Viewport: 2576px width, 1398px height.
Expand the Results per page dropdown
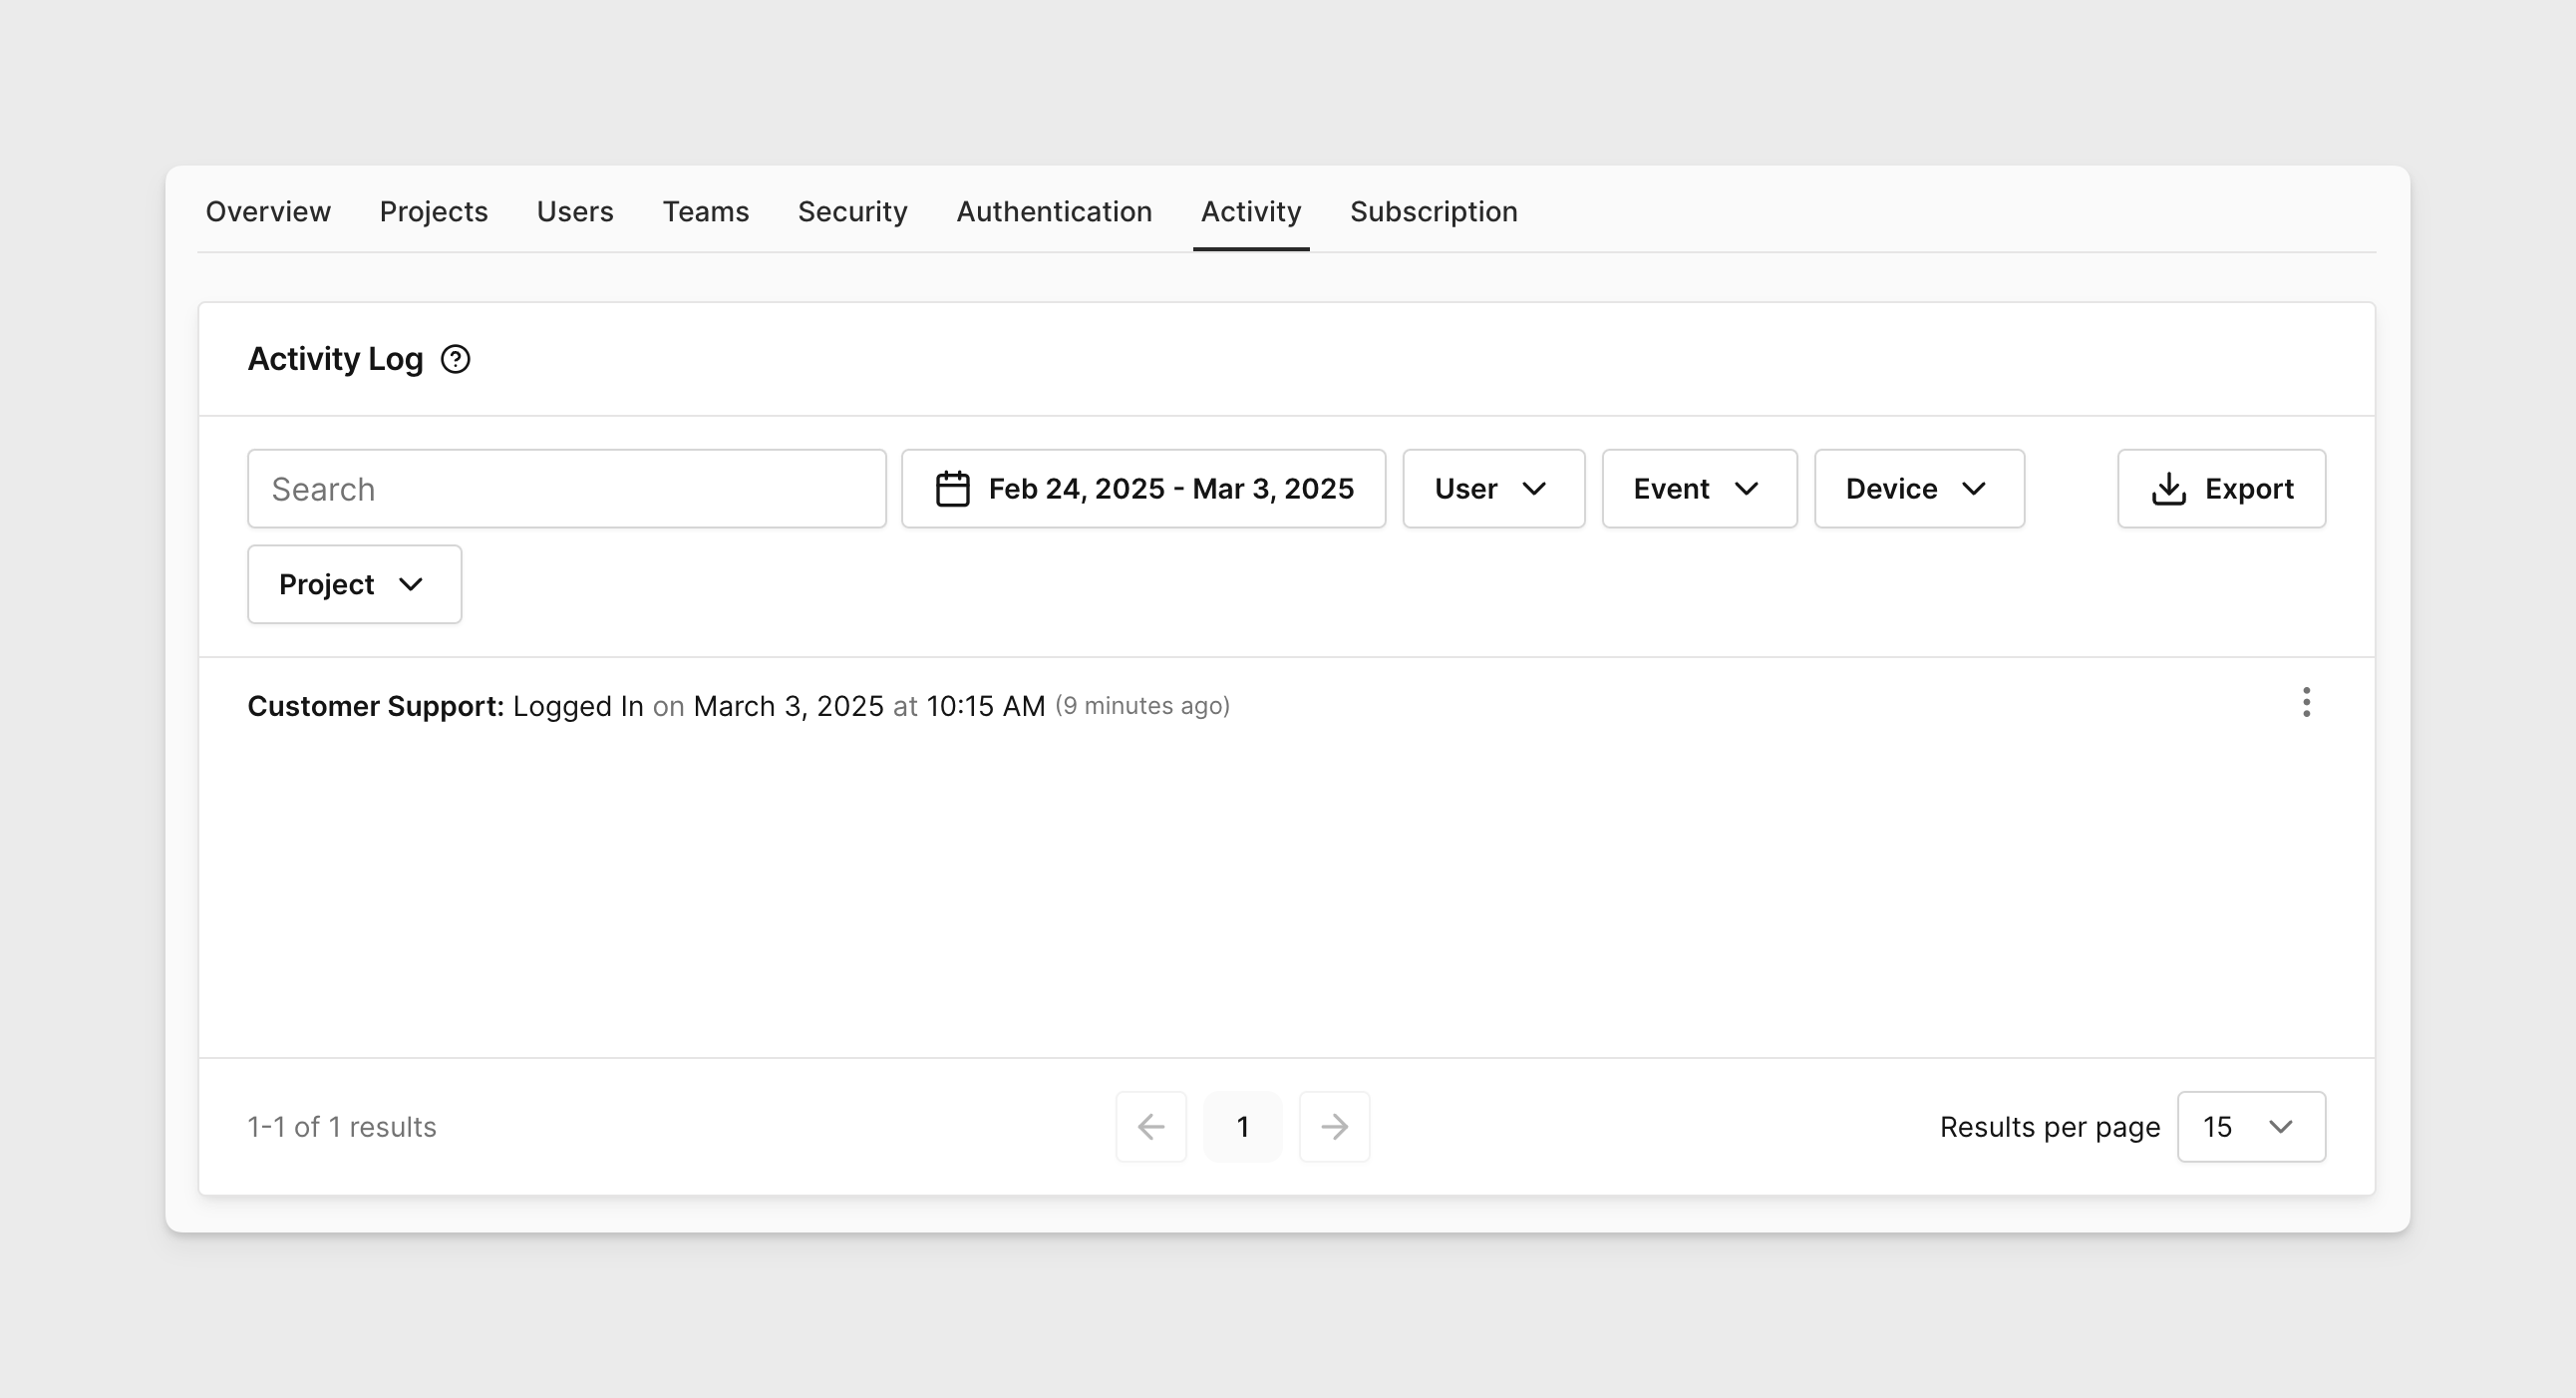pos(2251,1126)
